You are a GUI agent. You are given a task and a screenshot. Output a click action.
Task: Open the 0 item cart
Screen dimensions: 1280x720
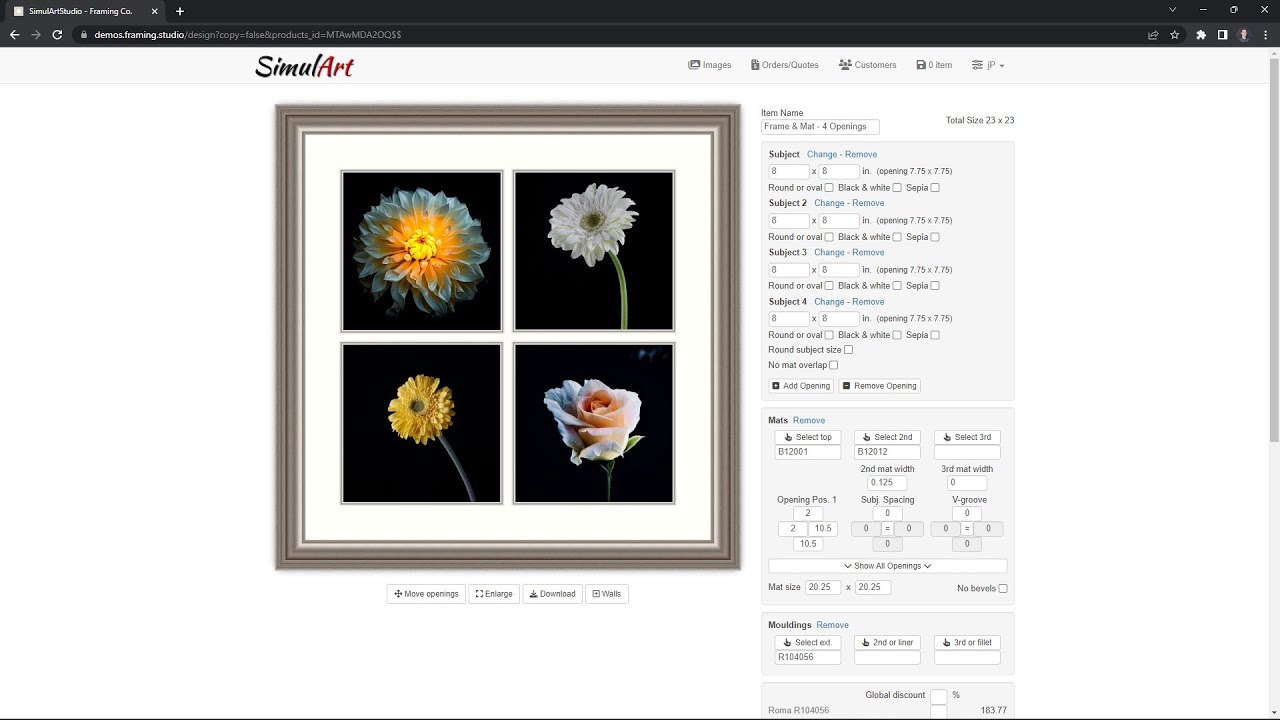934,65
